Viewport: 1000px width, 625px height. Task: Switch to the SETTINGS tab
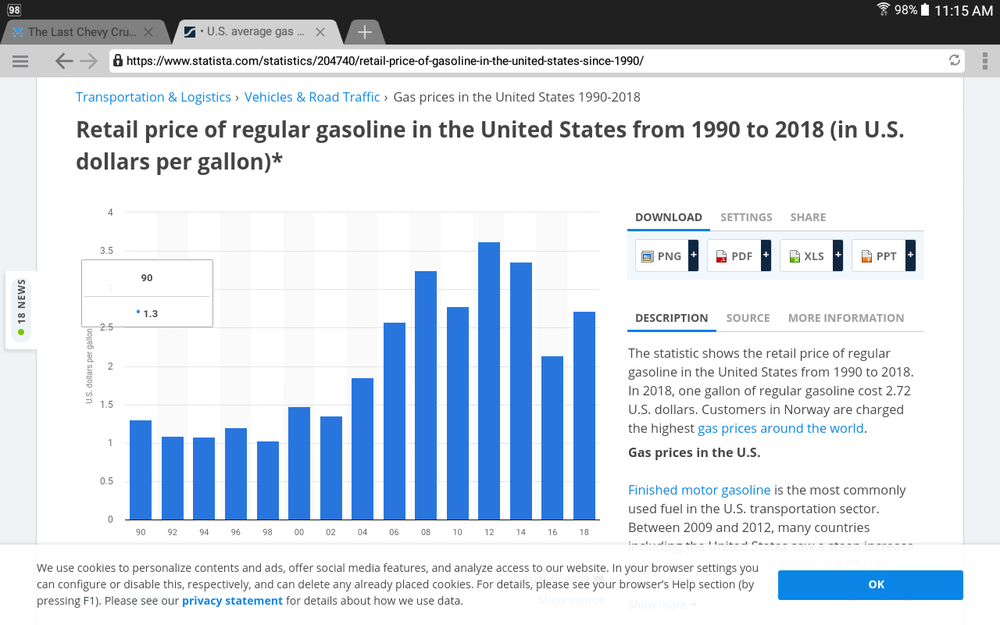(x=746, y=217)
